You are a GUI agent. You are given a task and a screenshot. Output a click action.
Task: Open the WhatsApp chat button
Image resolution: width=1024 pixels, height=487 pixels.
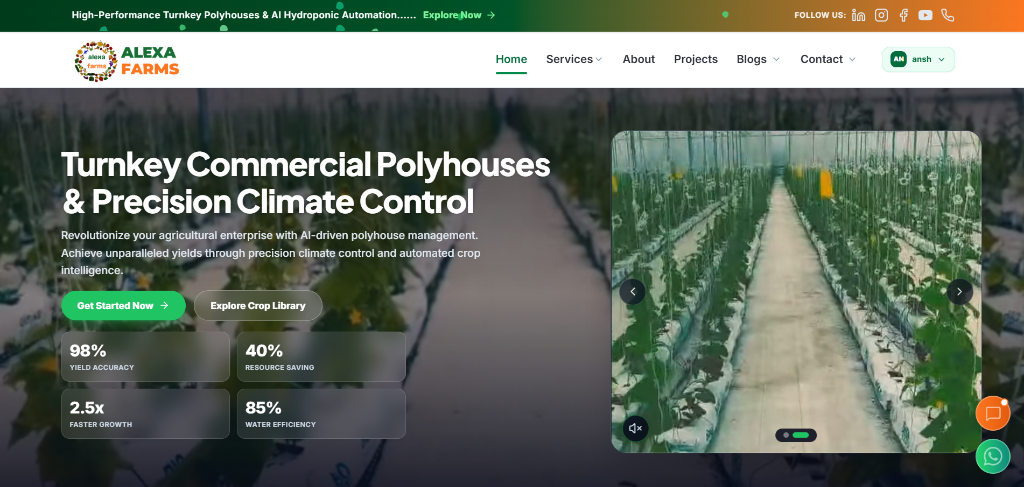coord(993,456)
